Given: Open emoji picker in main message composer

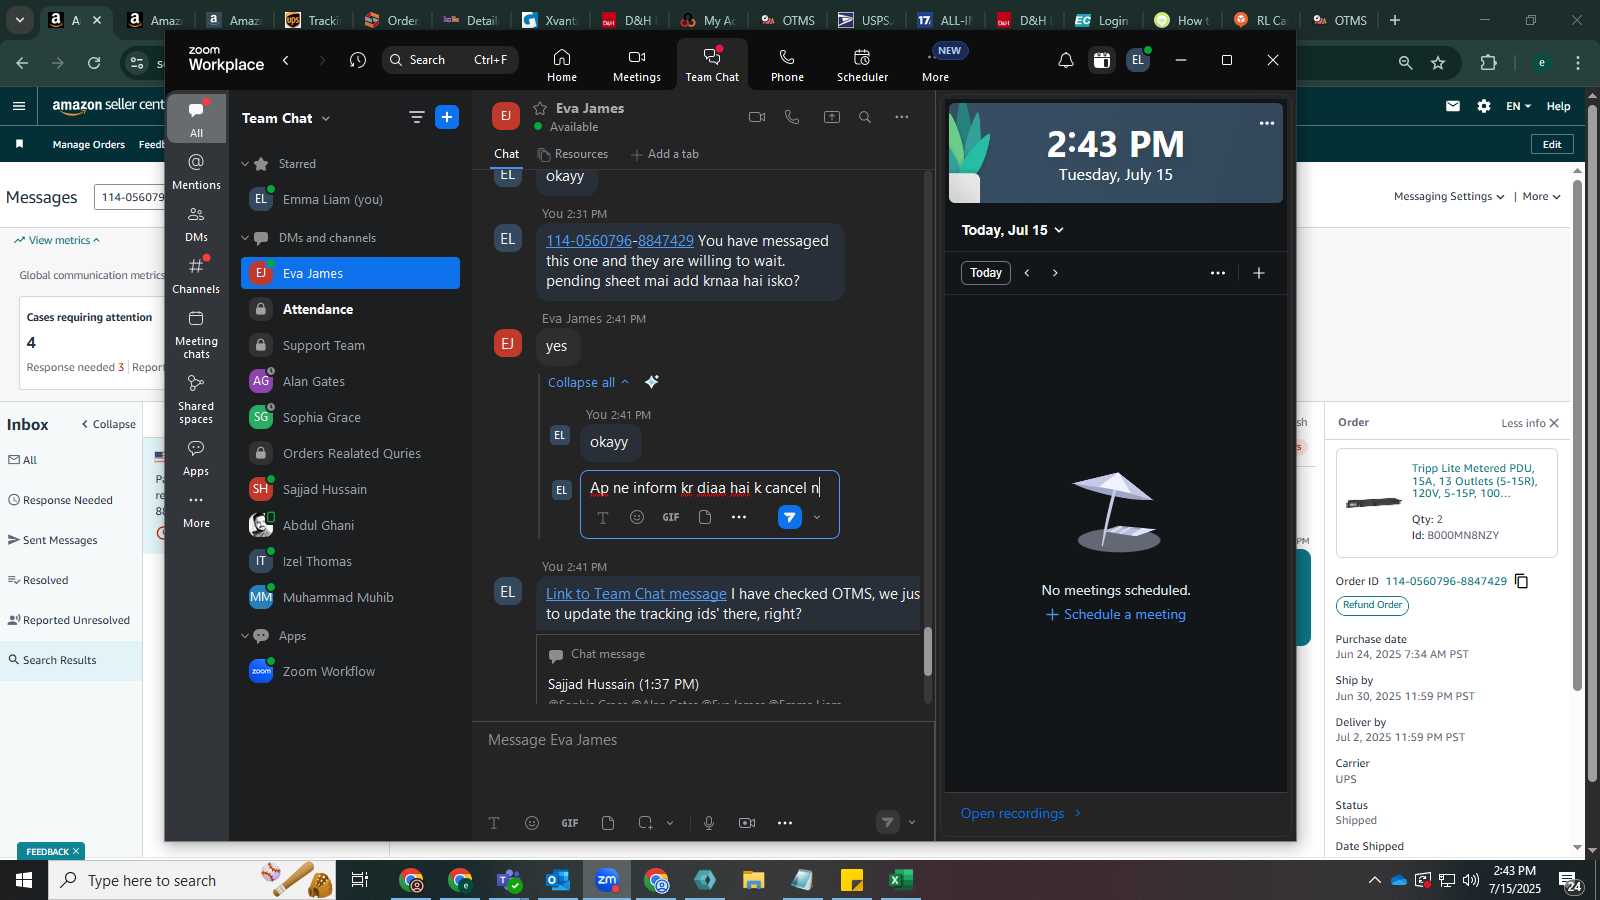Looking at the screenshot, I should 532,823.
